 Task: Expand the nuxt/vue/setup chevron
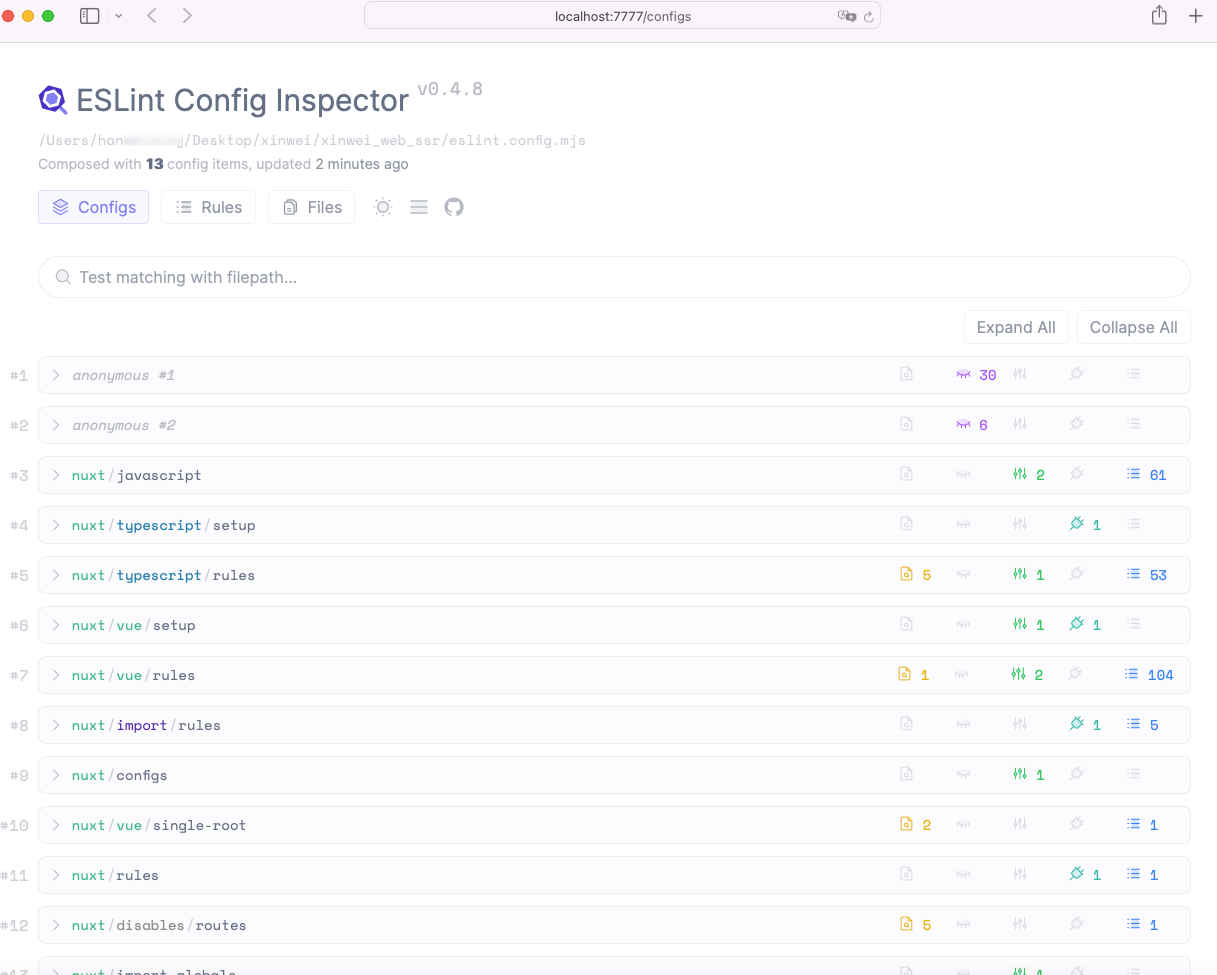(x=56, y=625)
